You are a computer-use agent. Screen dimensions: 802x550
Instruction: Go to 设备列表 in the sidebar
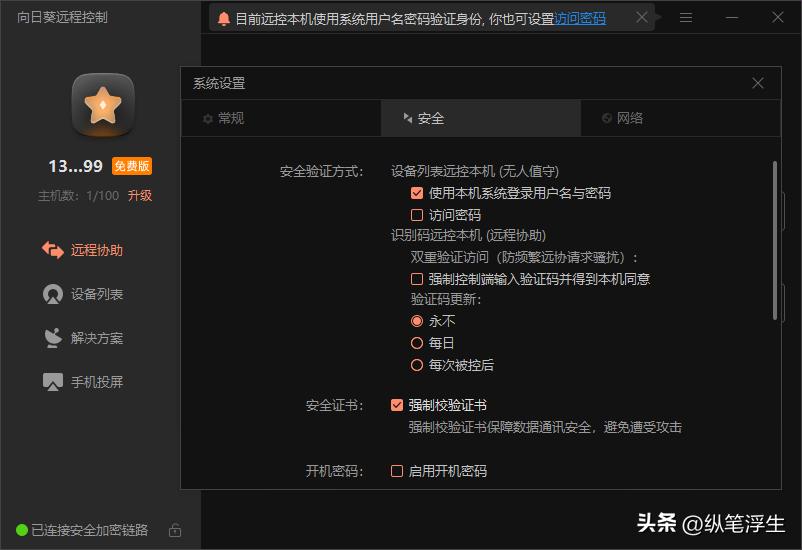(x=82, y=294)
